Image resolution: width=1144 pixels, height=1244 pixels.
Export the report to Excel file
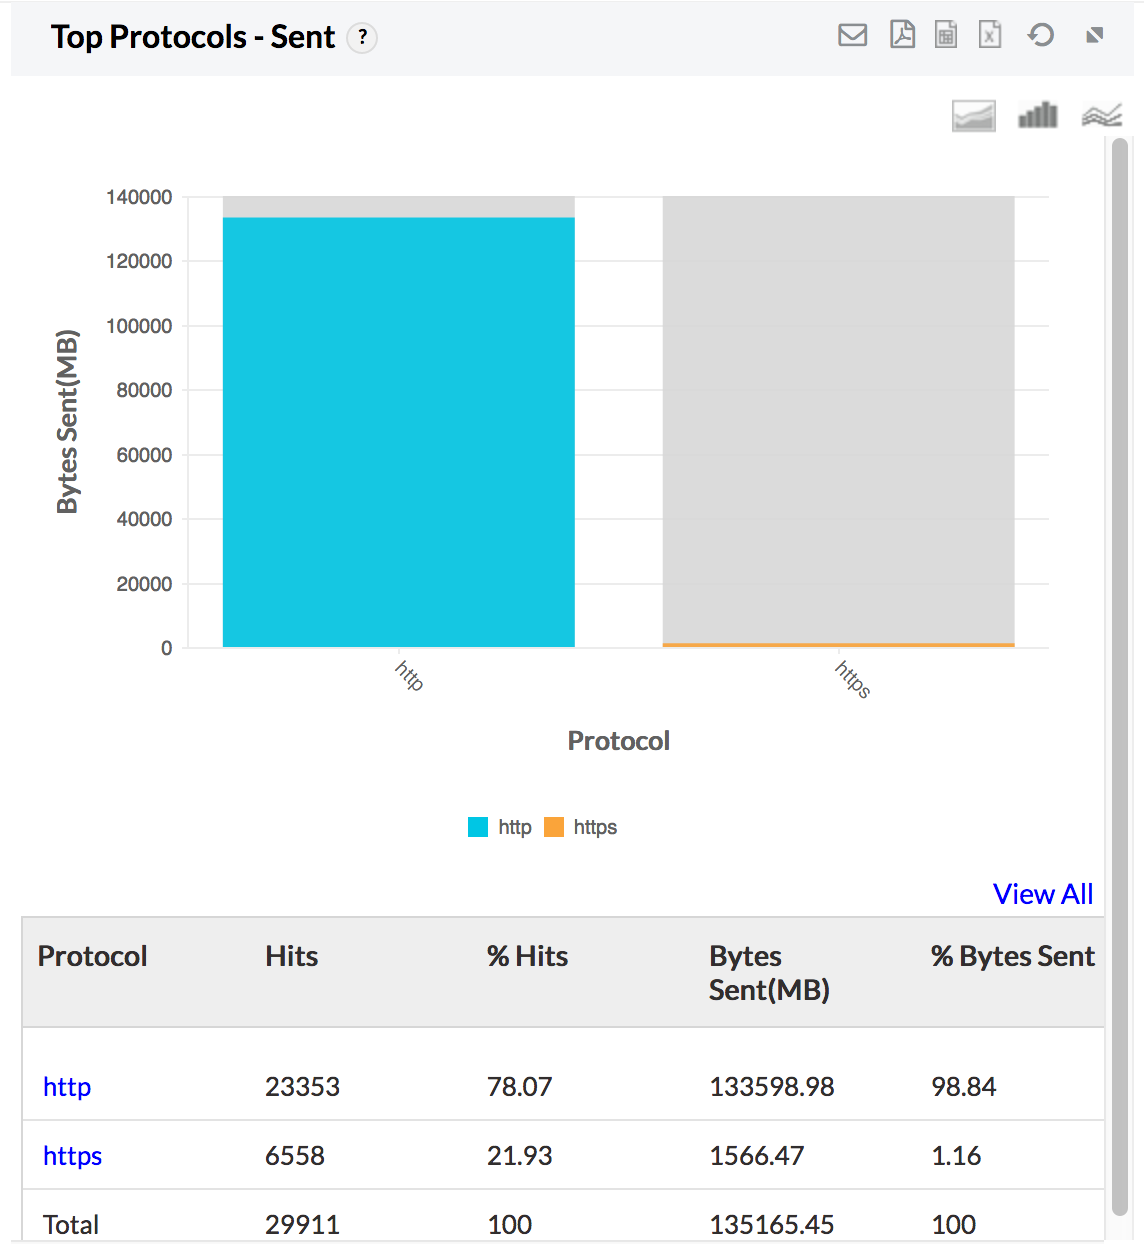coord(990,36)
